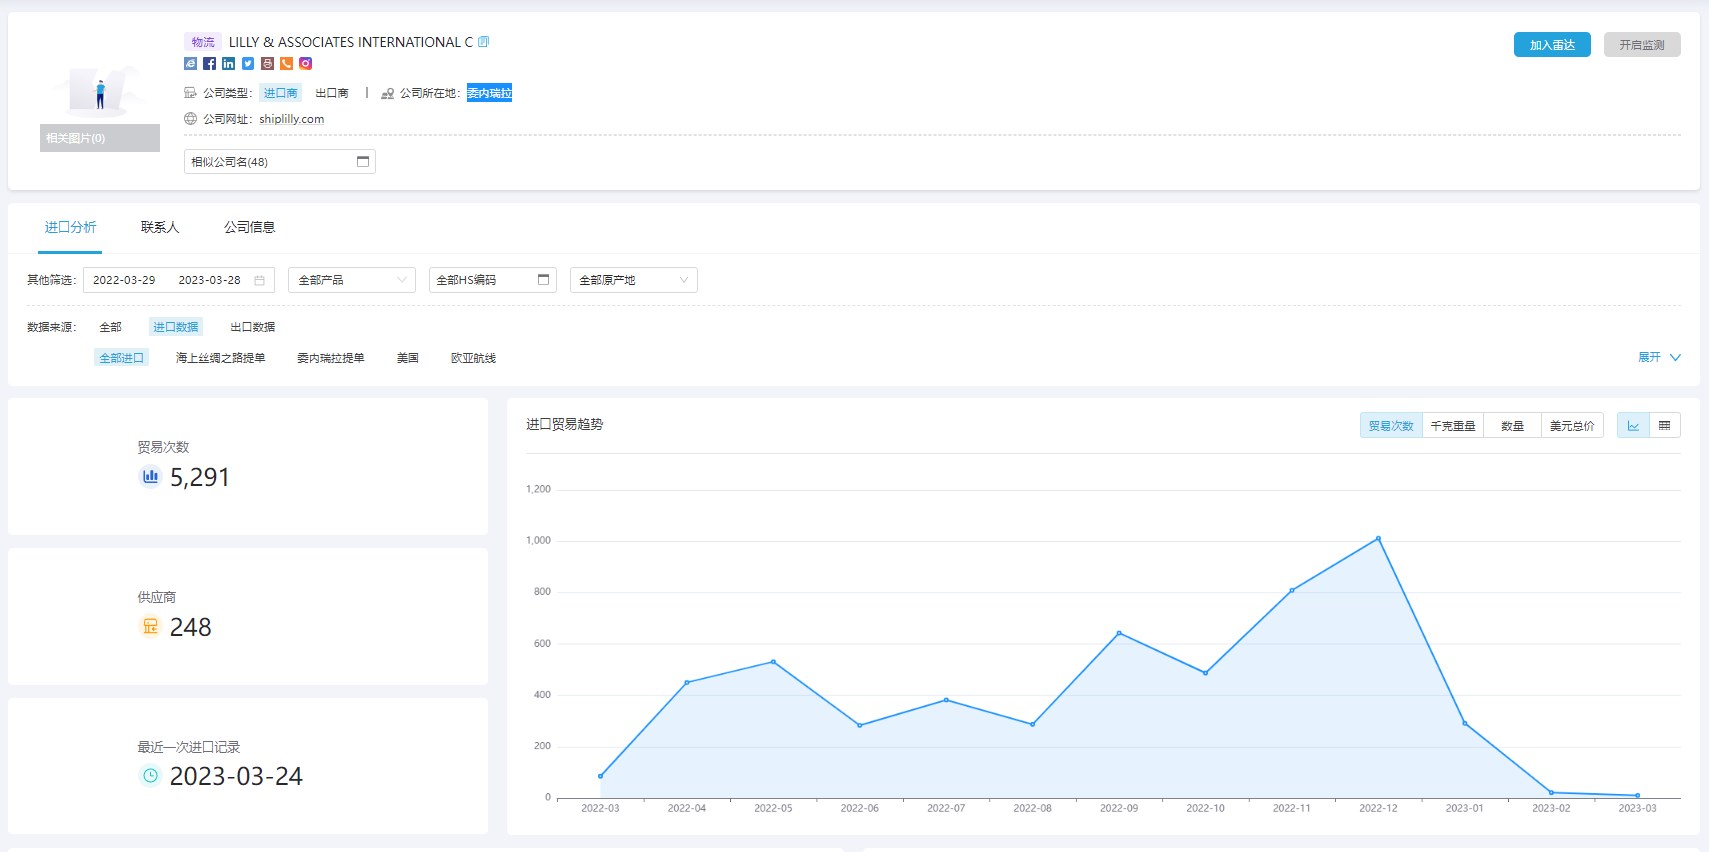The image size is (1709, 852).
Task: Show chart by 美元总价
Action: click(x=1573, y=426)
